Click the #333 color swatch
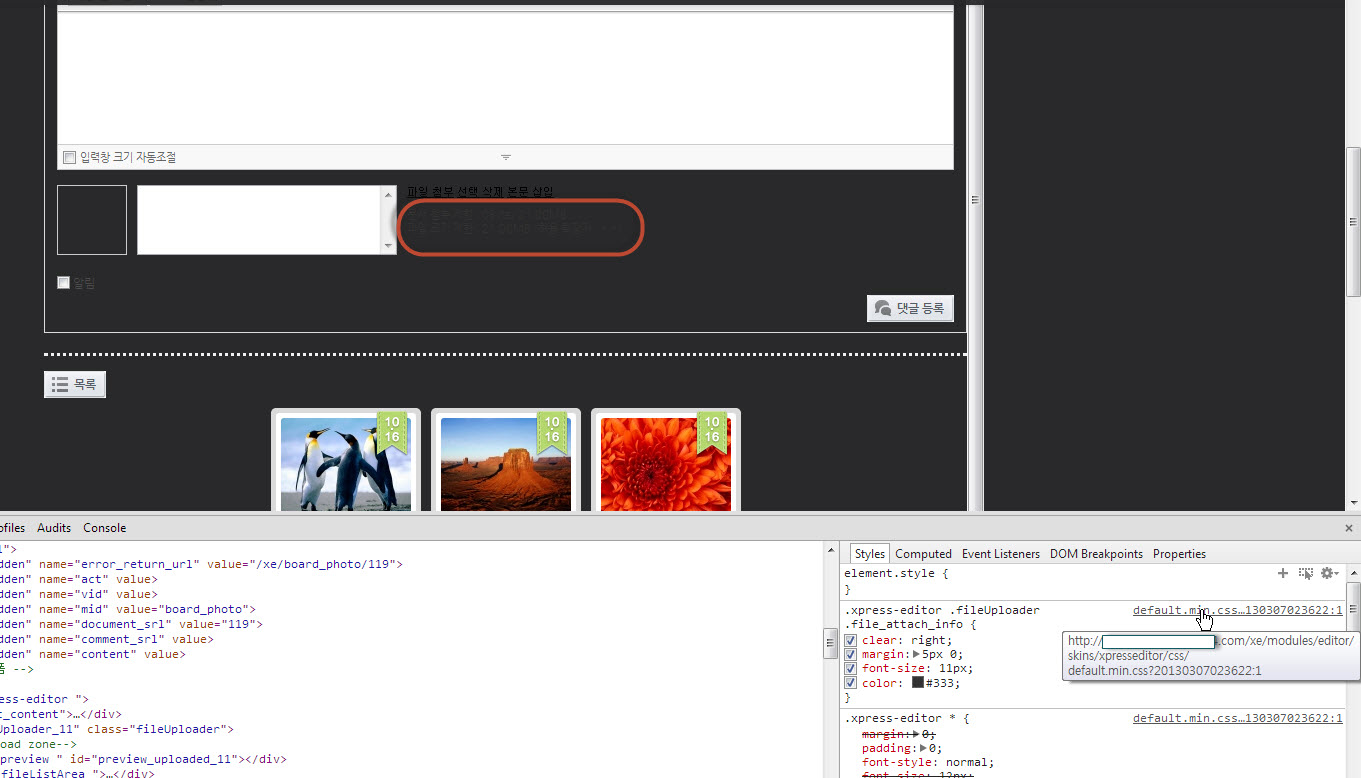1361x778 pixels. [x=918, y=683]
